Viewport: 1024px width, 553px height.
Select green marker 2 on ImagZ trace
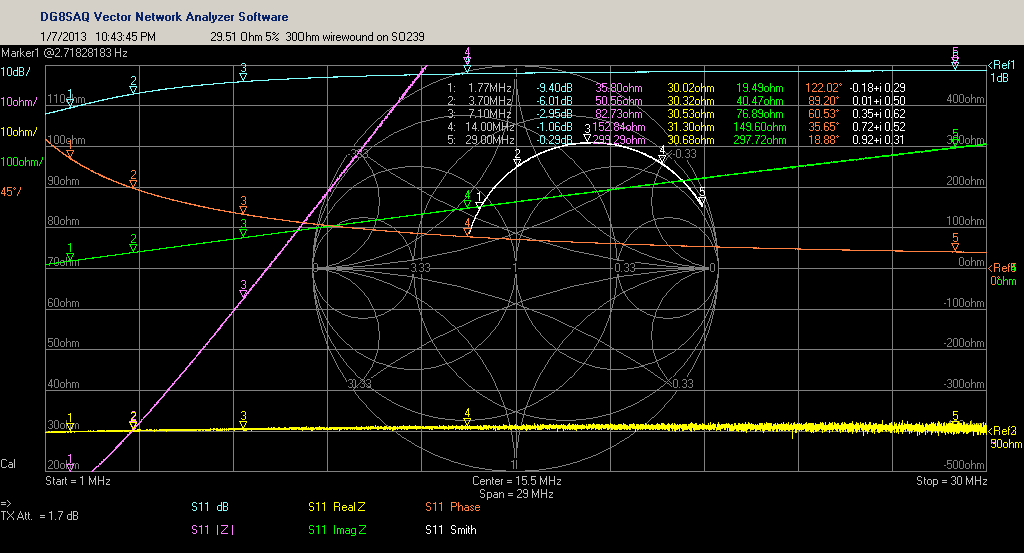133,243
